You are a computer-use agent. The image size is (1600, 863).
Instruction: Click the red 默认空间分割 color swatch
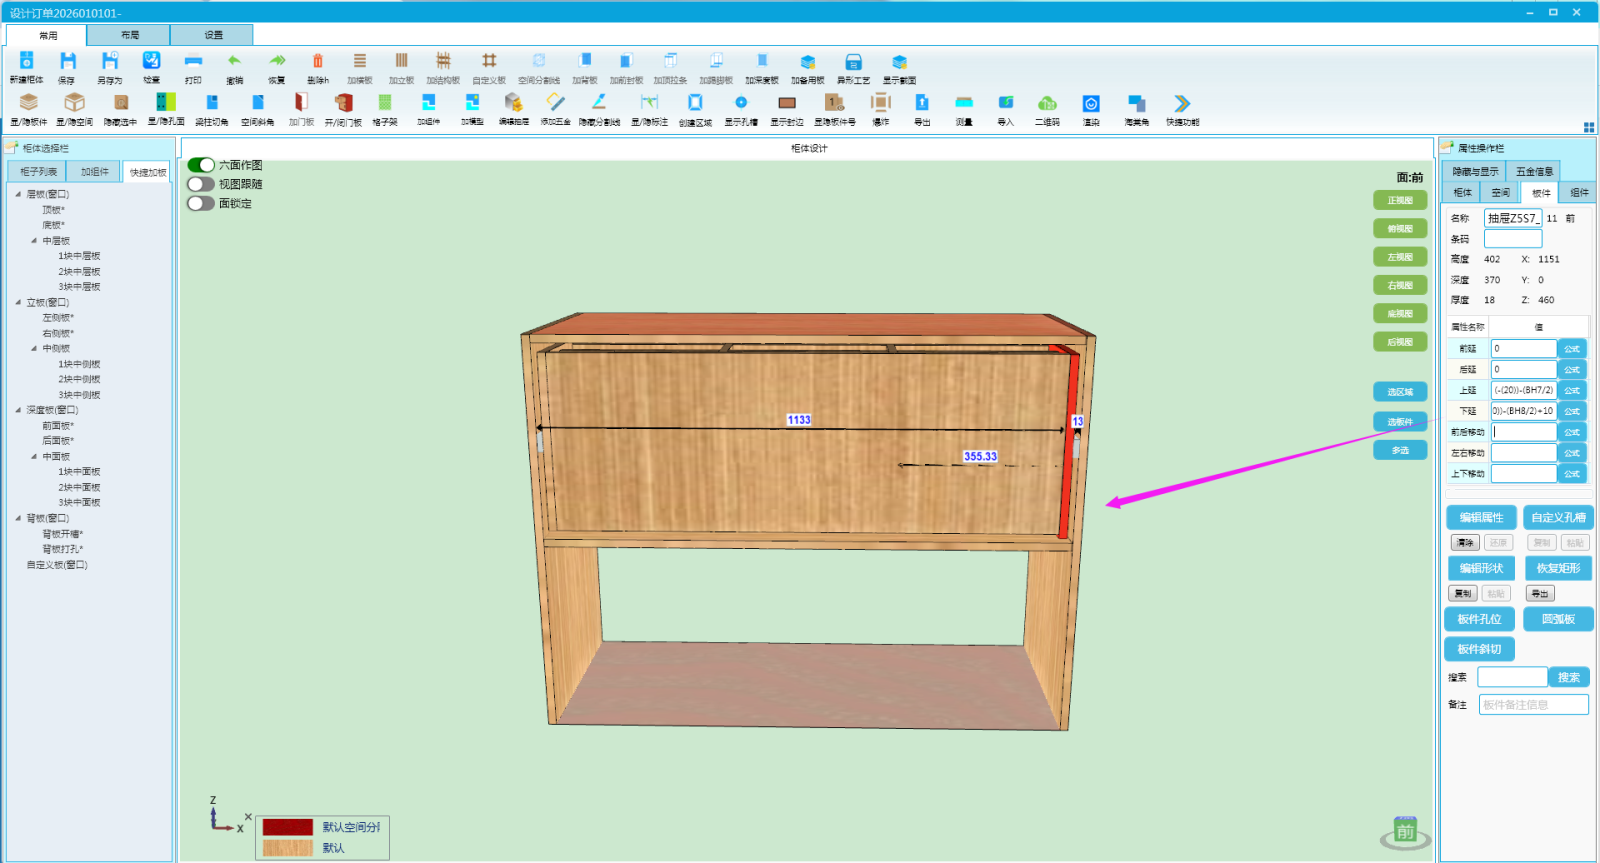288,827
